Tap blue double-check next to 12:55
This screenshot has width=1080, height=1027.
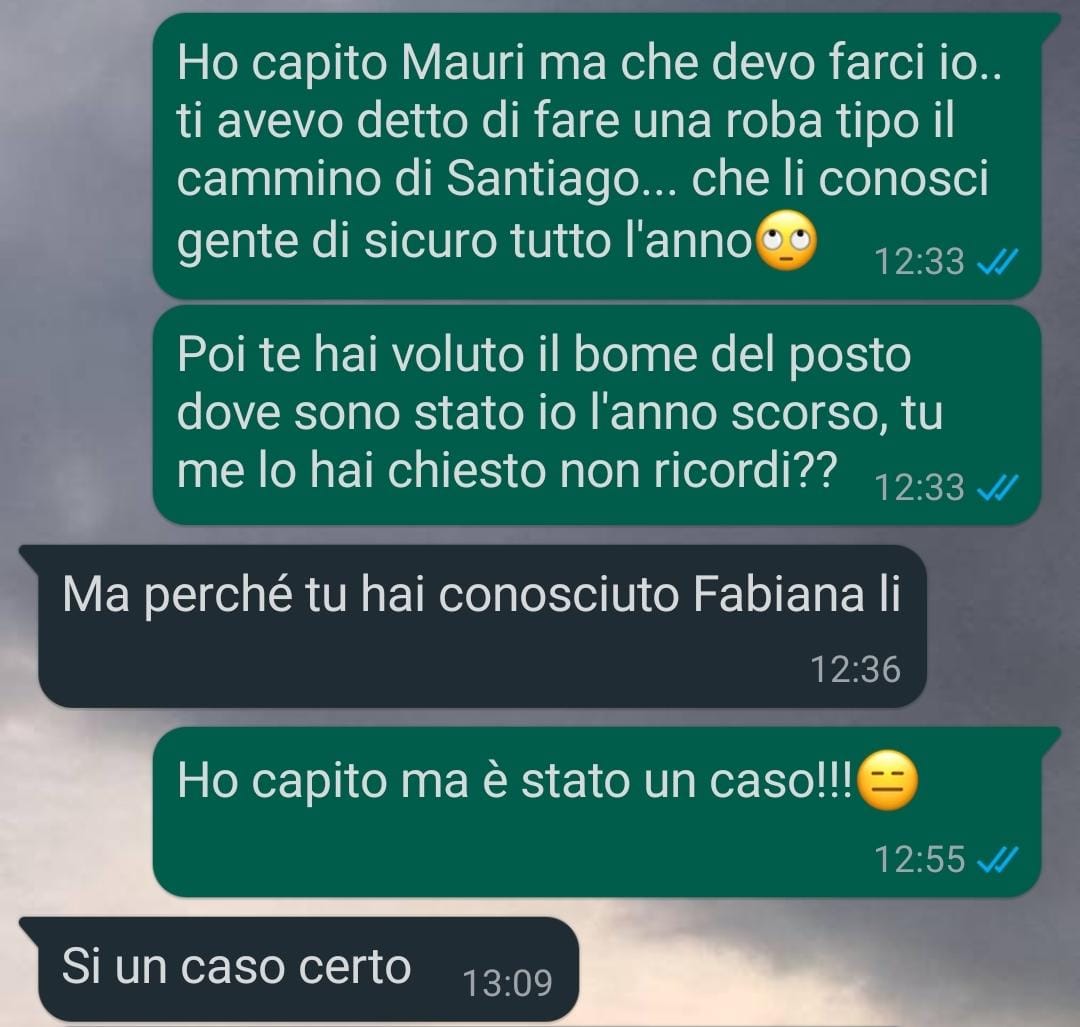pyautogui.click(x=998, y=860)
